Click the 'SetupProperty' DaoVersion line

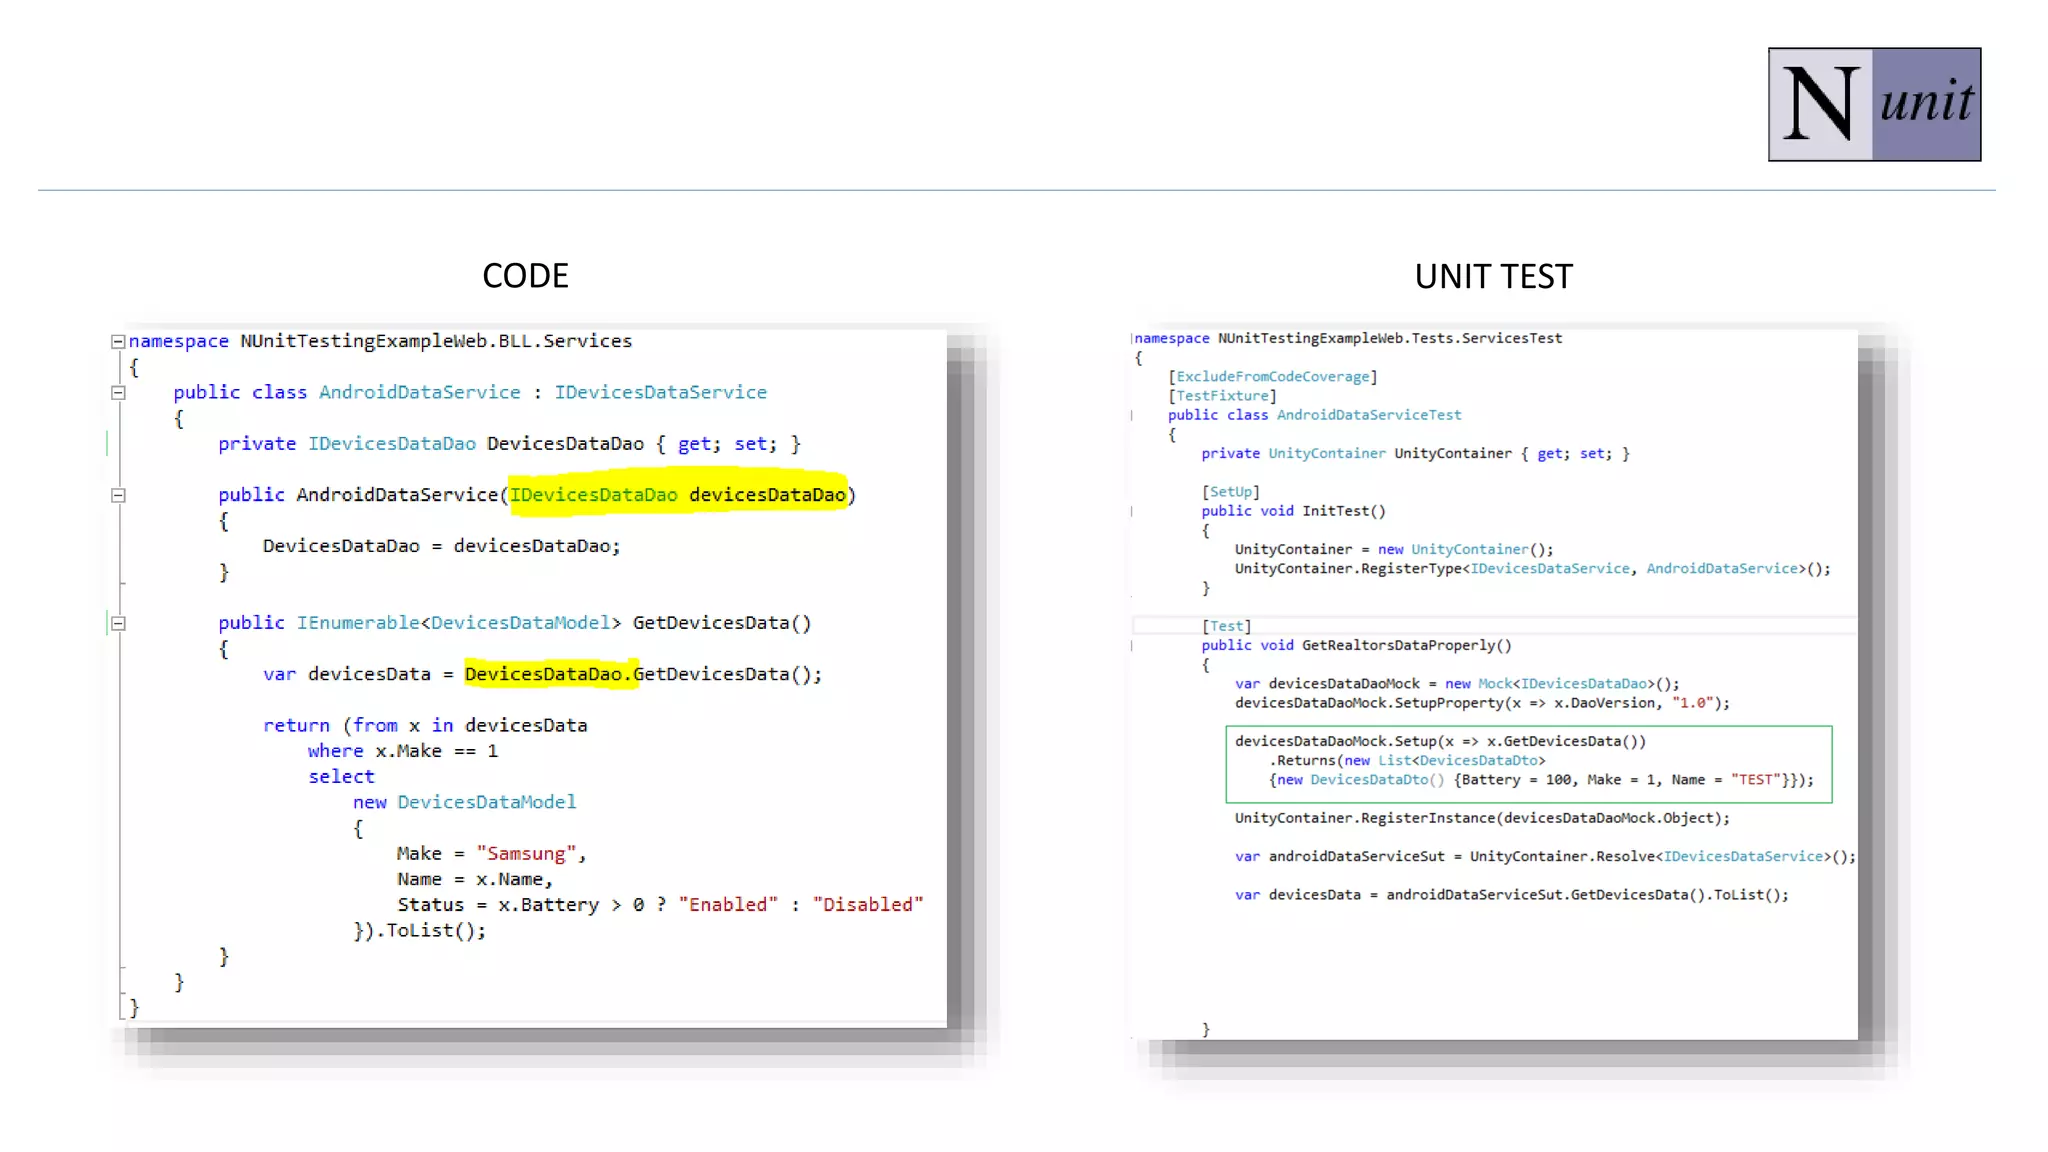click(1482, 702)
